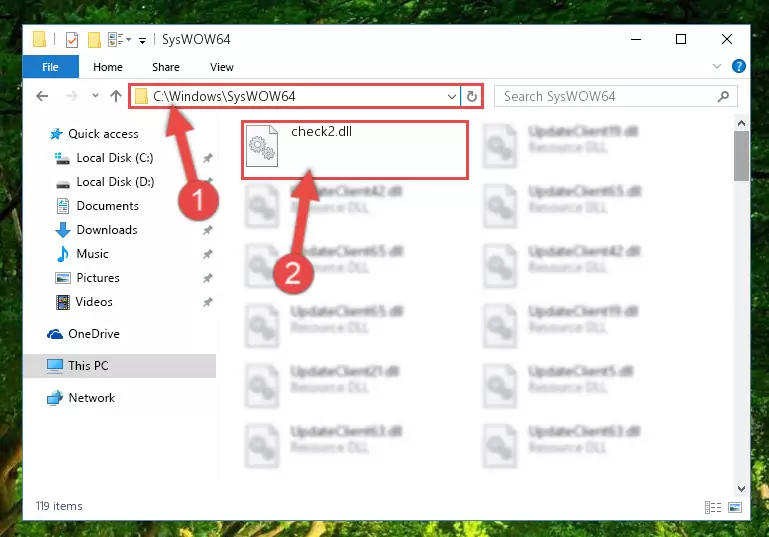The width and height of the screenshot is (769, 537).
Task: Click the 119 items status text
Action: [x=59, y=506]
